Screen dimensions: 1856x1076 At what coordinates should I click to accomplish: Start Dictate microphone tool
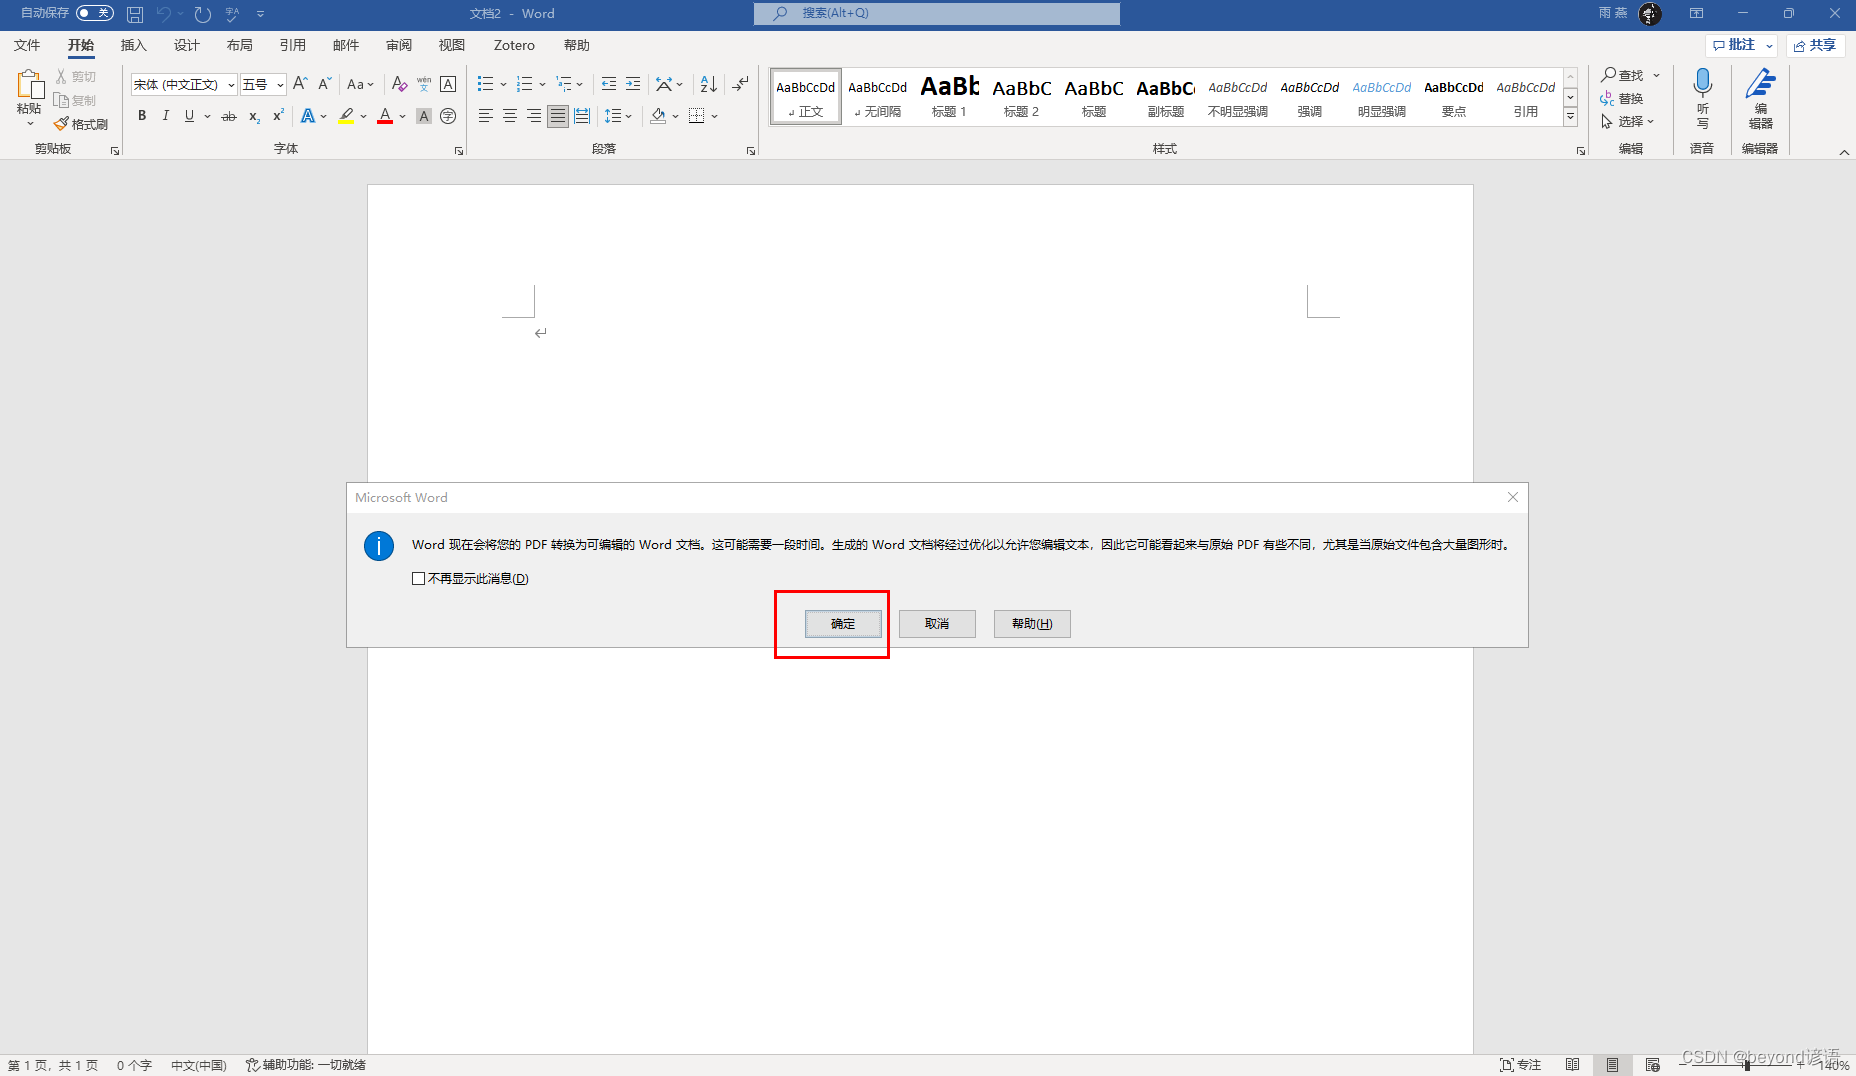tap(1702, 98)
